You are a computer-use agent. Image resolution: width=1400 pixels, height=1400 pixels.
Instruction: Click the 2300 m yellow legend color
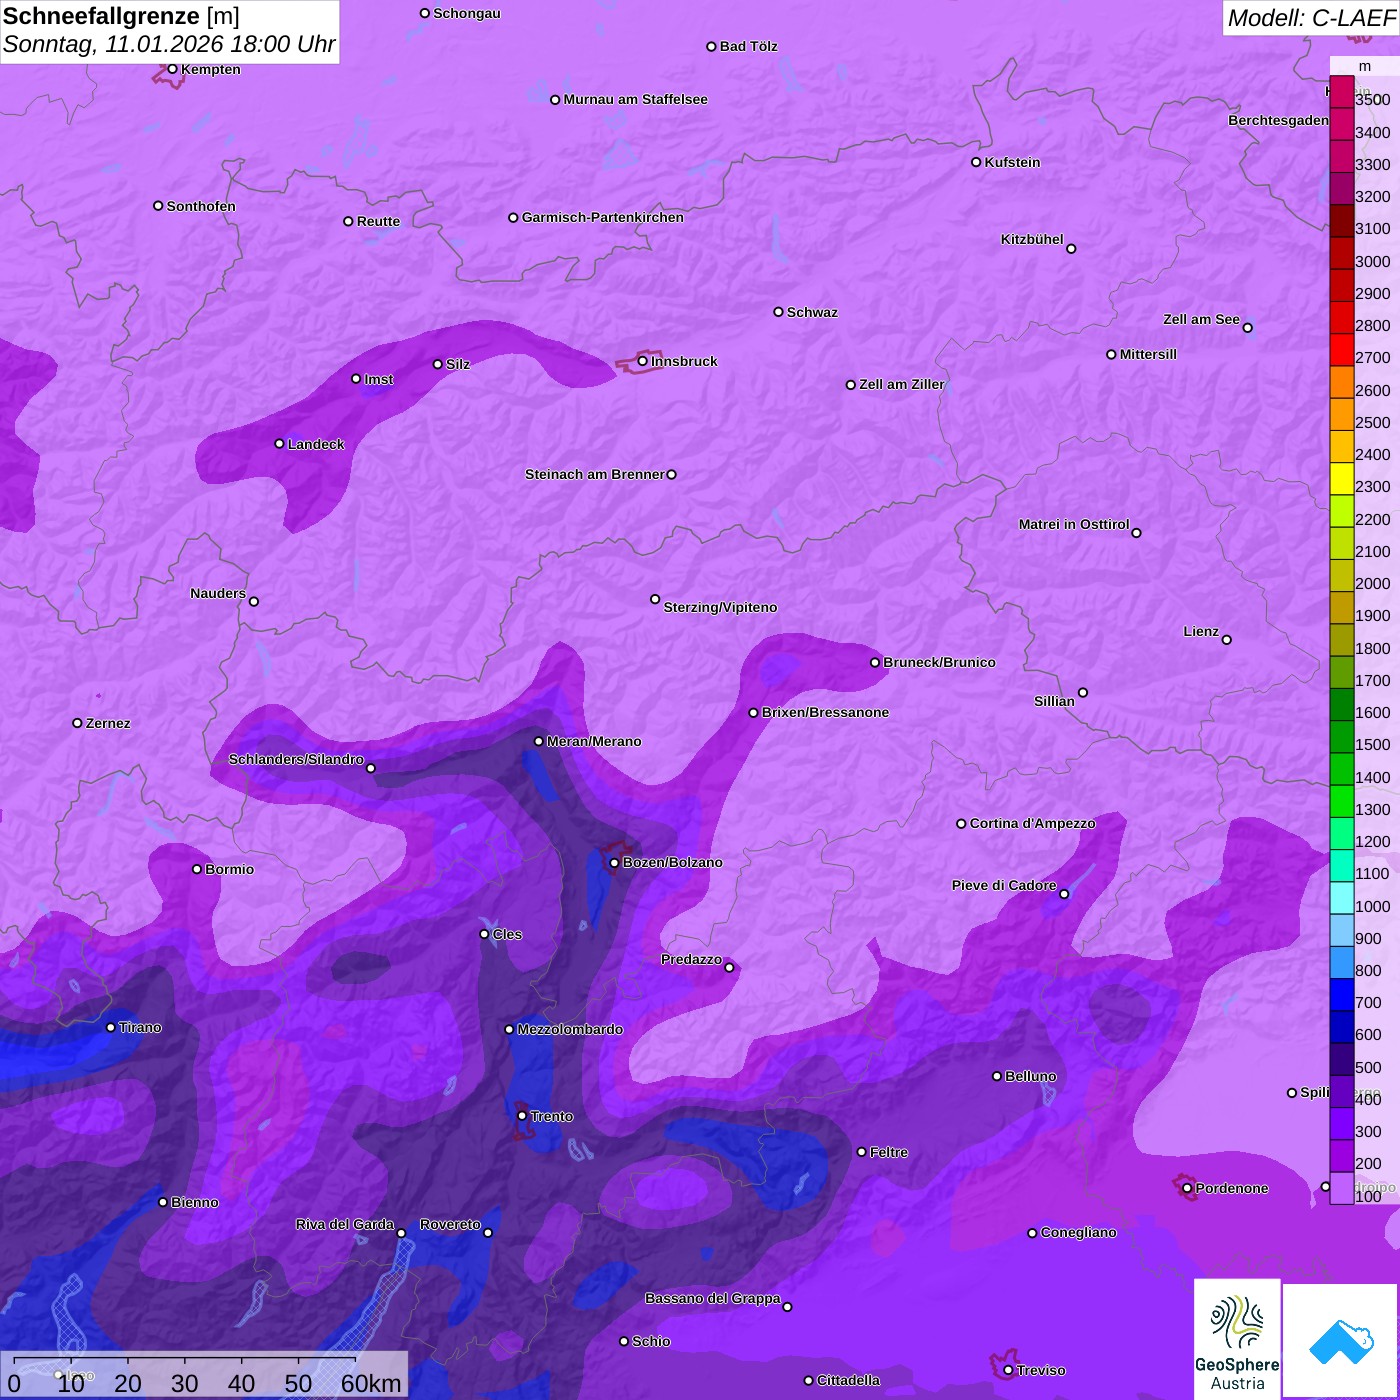[x=1342, y=479]
